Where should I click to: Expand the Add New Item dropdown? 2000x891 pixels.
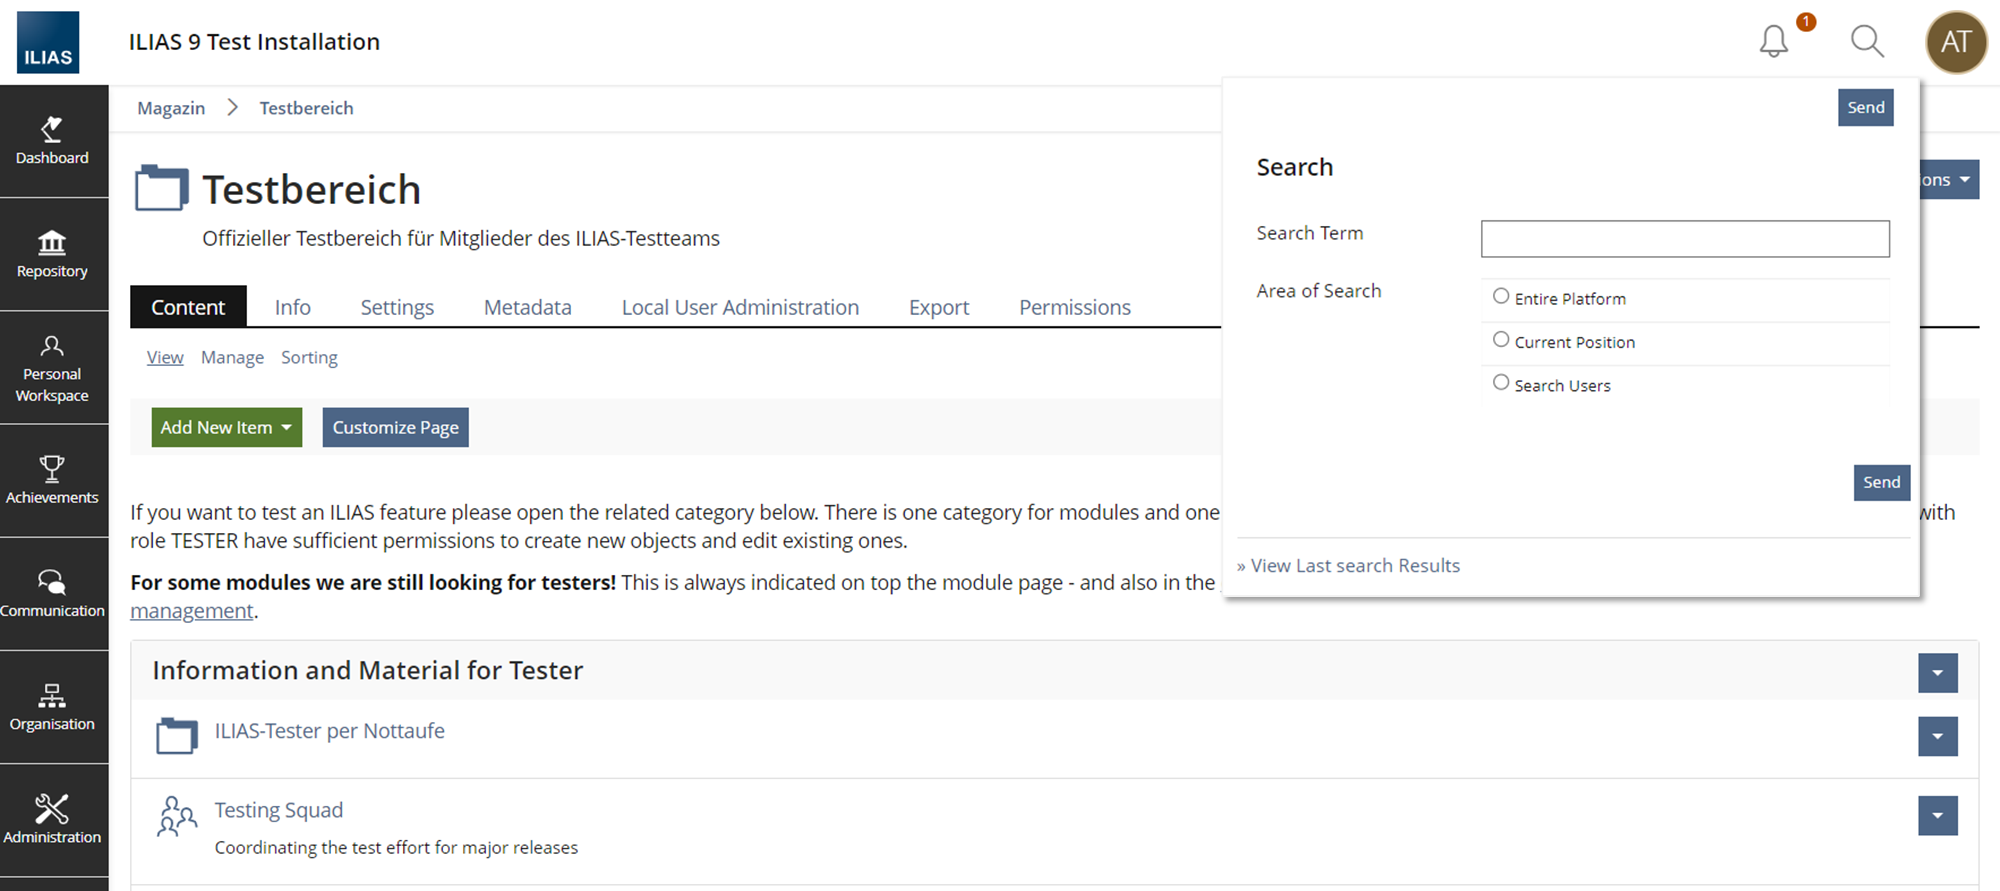(226, 427)
